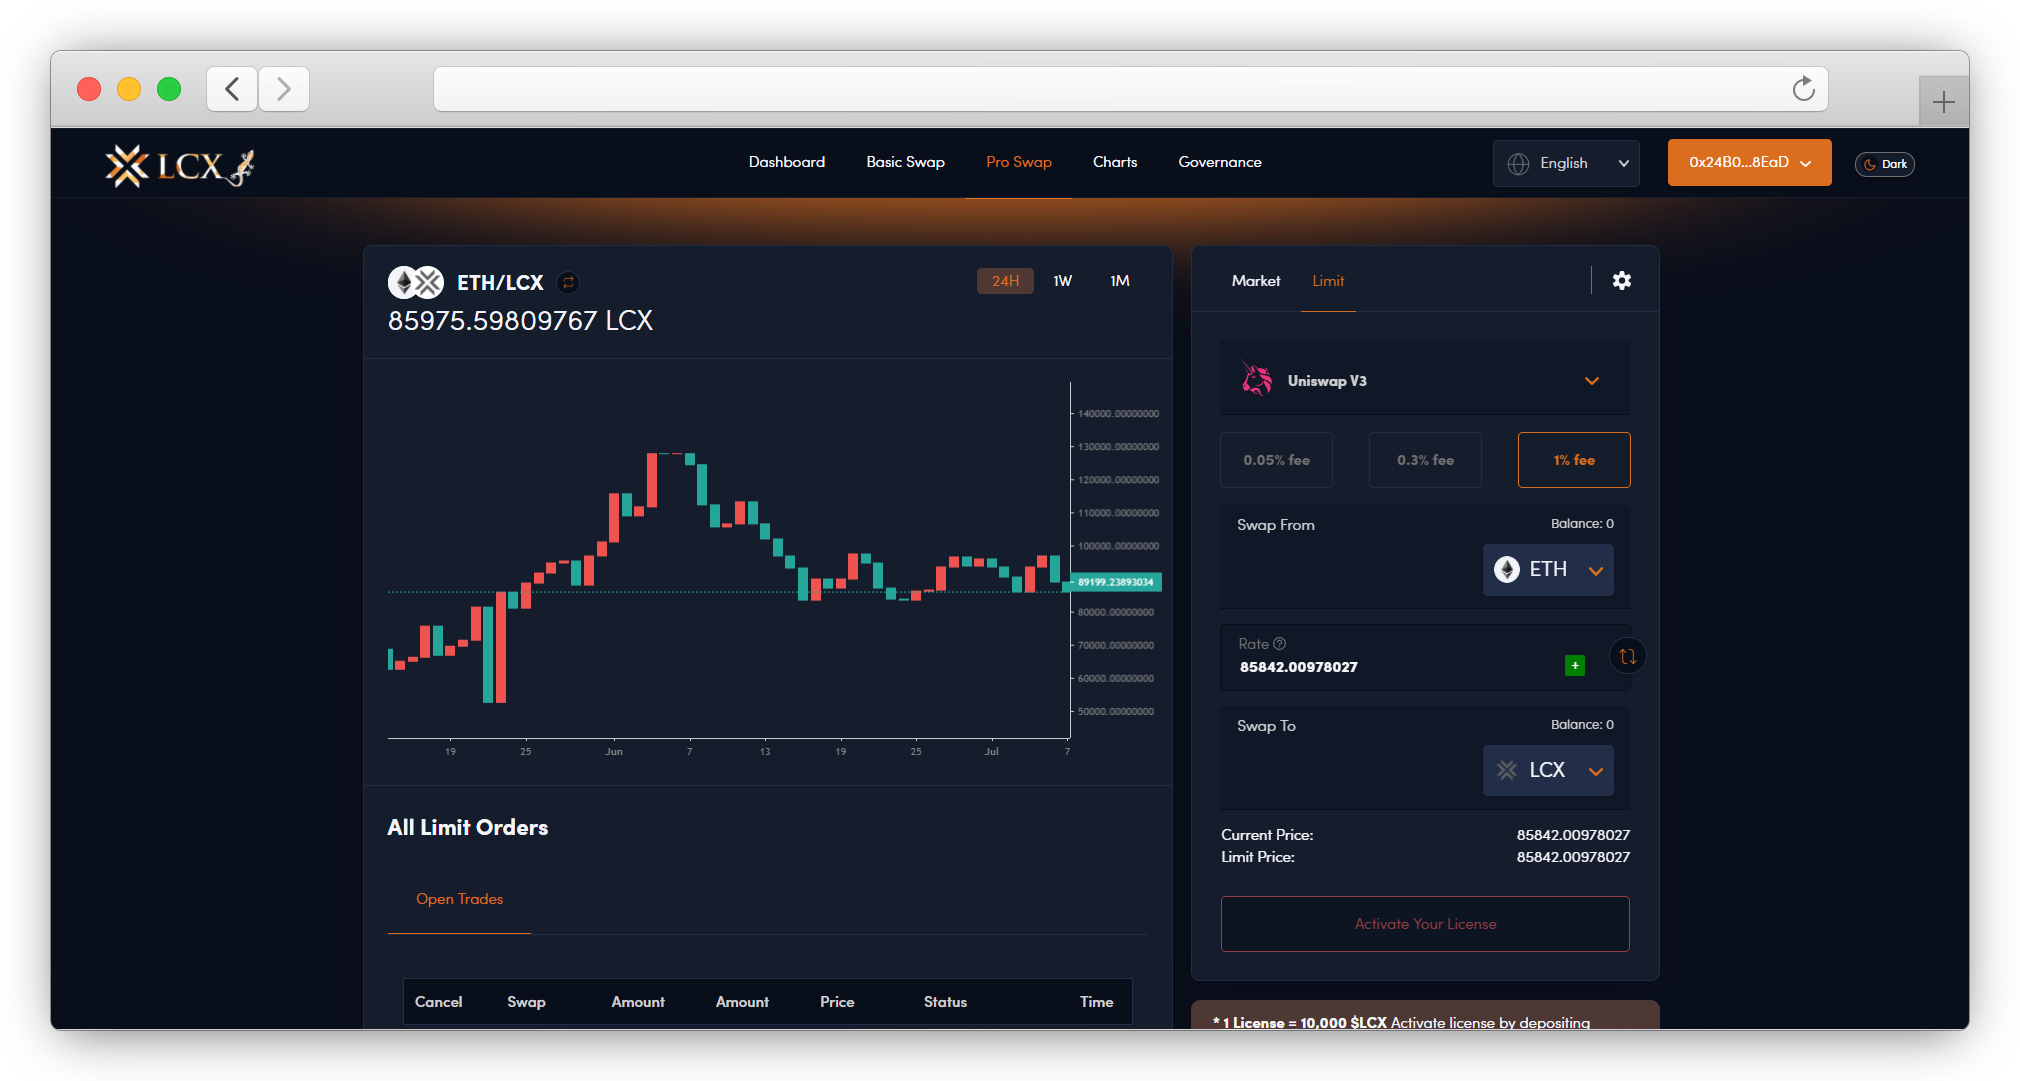2020x1081 pixels.
Task: Click the ETH/LCX token pair logos
Action: pos(416,283)
